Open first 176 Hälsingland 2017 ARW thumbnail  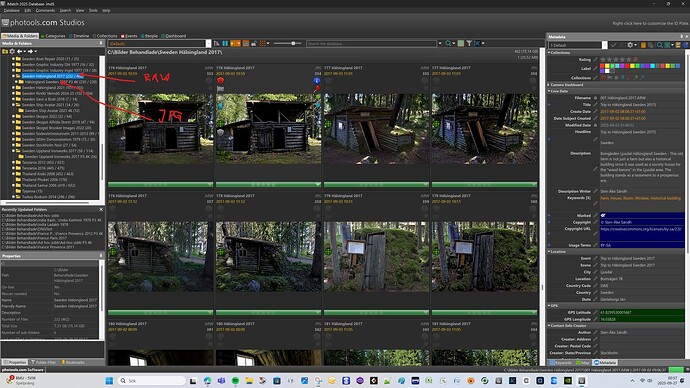tap(160, 128)
